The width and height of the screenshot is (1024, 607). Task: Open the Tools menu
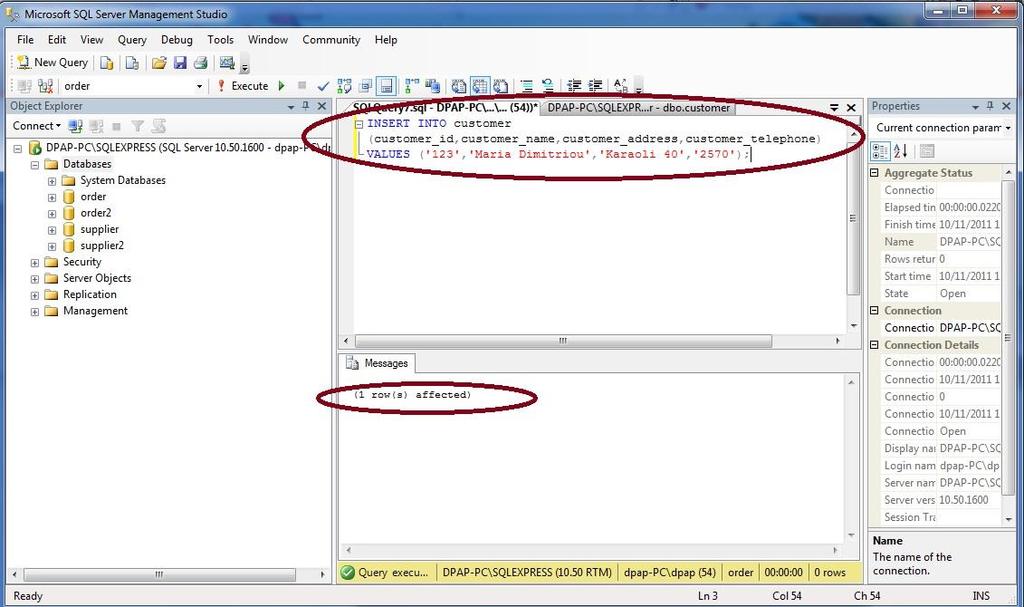220,40
